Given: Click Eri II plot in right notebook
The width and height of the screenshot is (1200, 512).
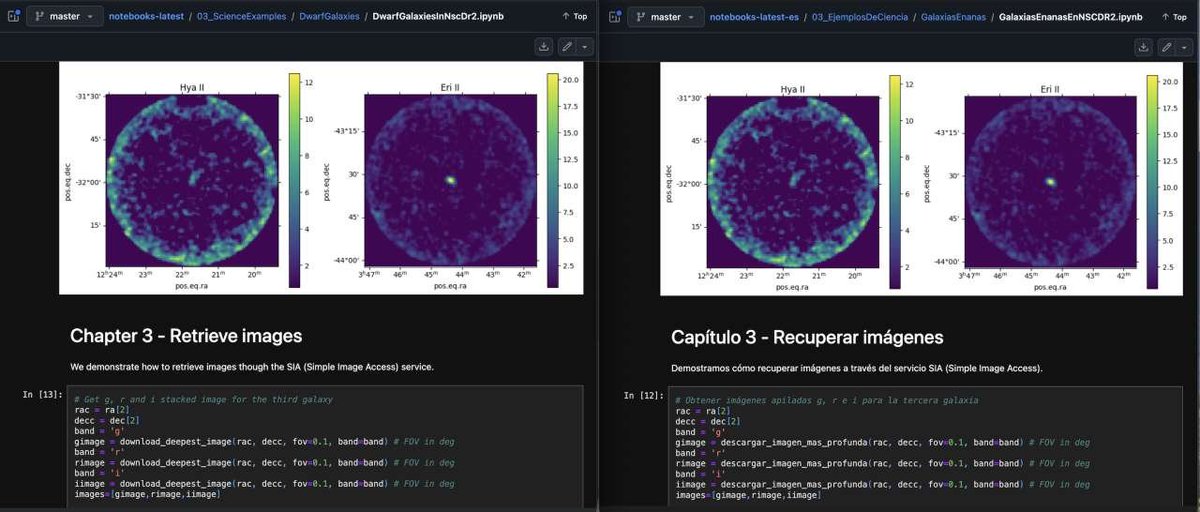Looking at the screenshot, I should [x=1048, y=181].
